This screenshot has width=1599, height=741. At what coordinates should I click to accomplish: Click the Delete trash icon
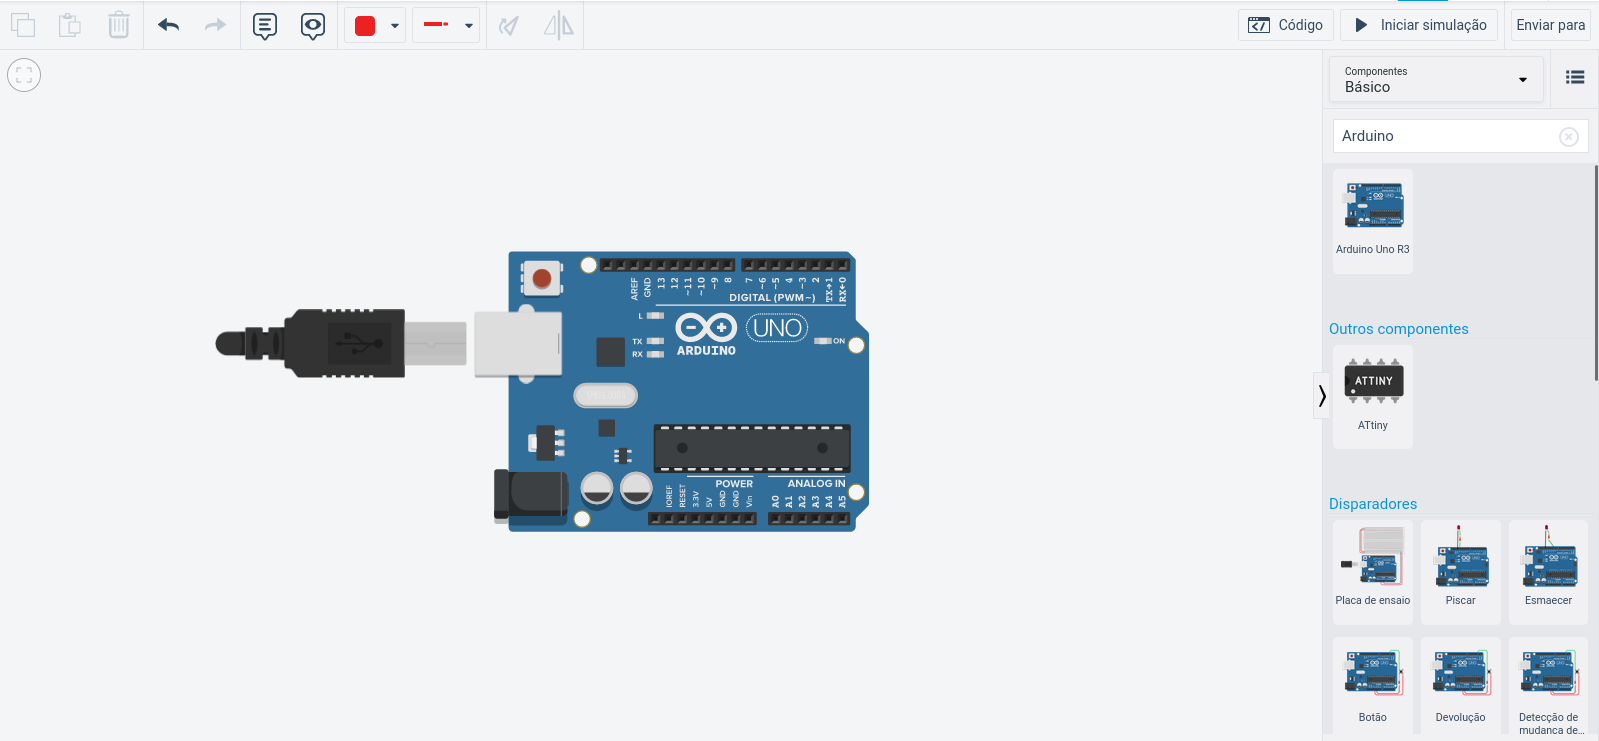(x=119, y=25)
